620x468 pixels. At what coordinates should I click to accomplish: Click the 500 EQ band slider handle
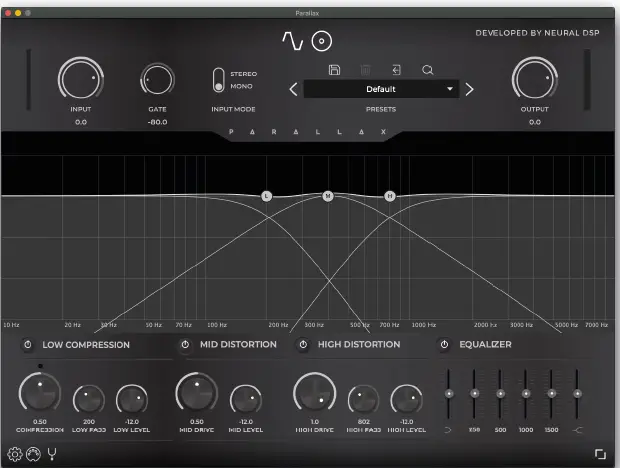(x=500, y=394)
